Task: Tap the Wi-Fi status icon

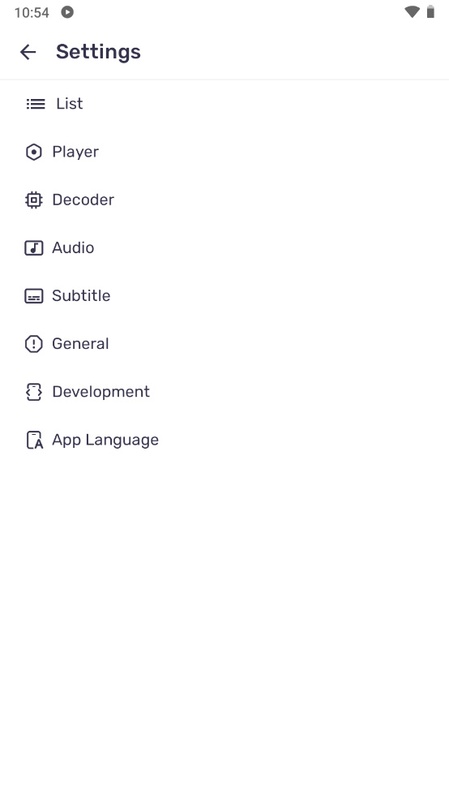Action: 412,12
